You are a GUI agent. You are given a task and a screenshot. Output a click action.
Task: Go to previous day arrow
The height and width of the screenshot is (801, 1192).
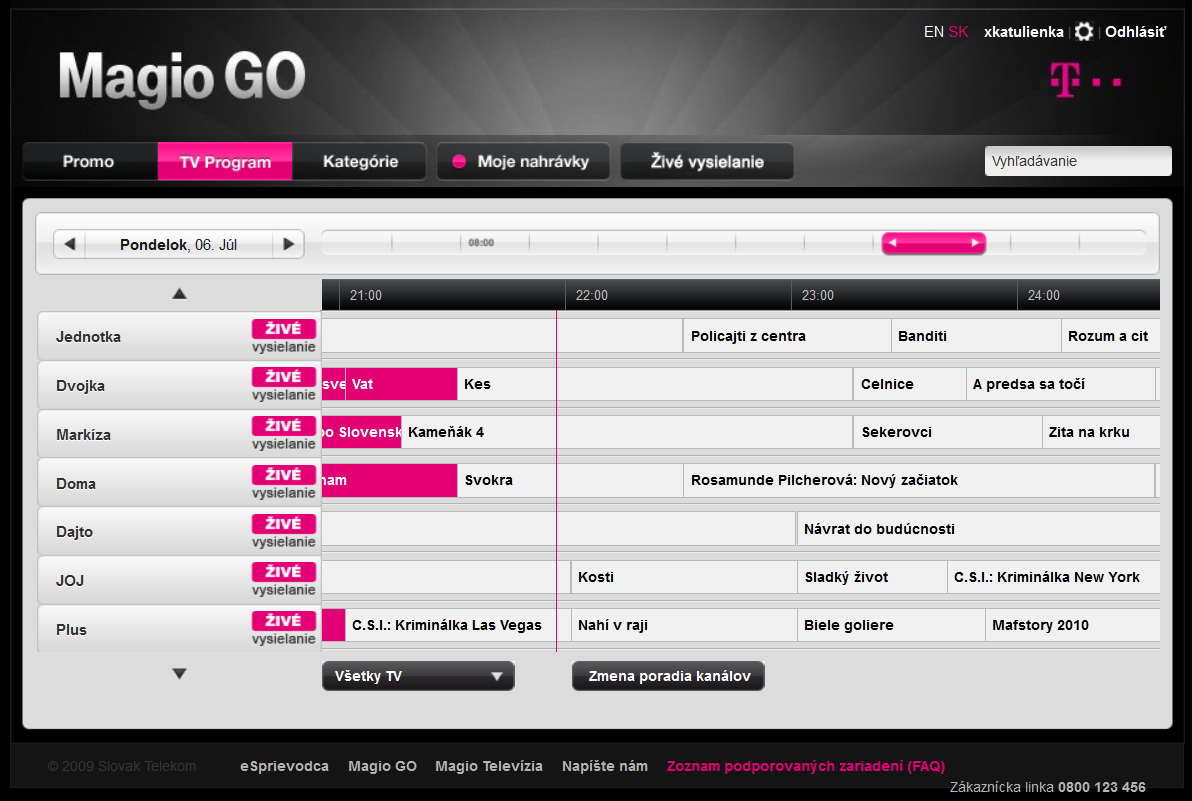[70, 244]
